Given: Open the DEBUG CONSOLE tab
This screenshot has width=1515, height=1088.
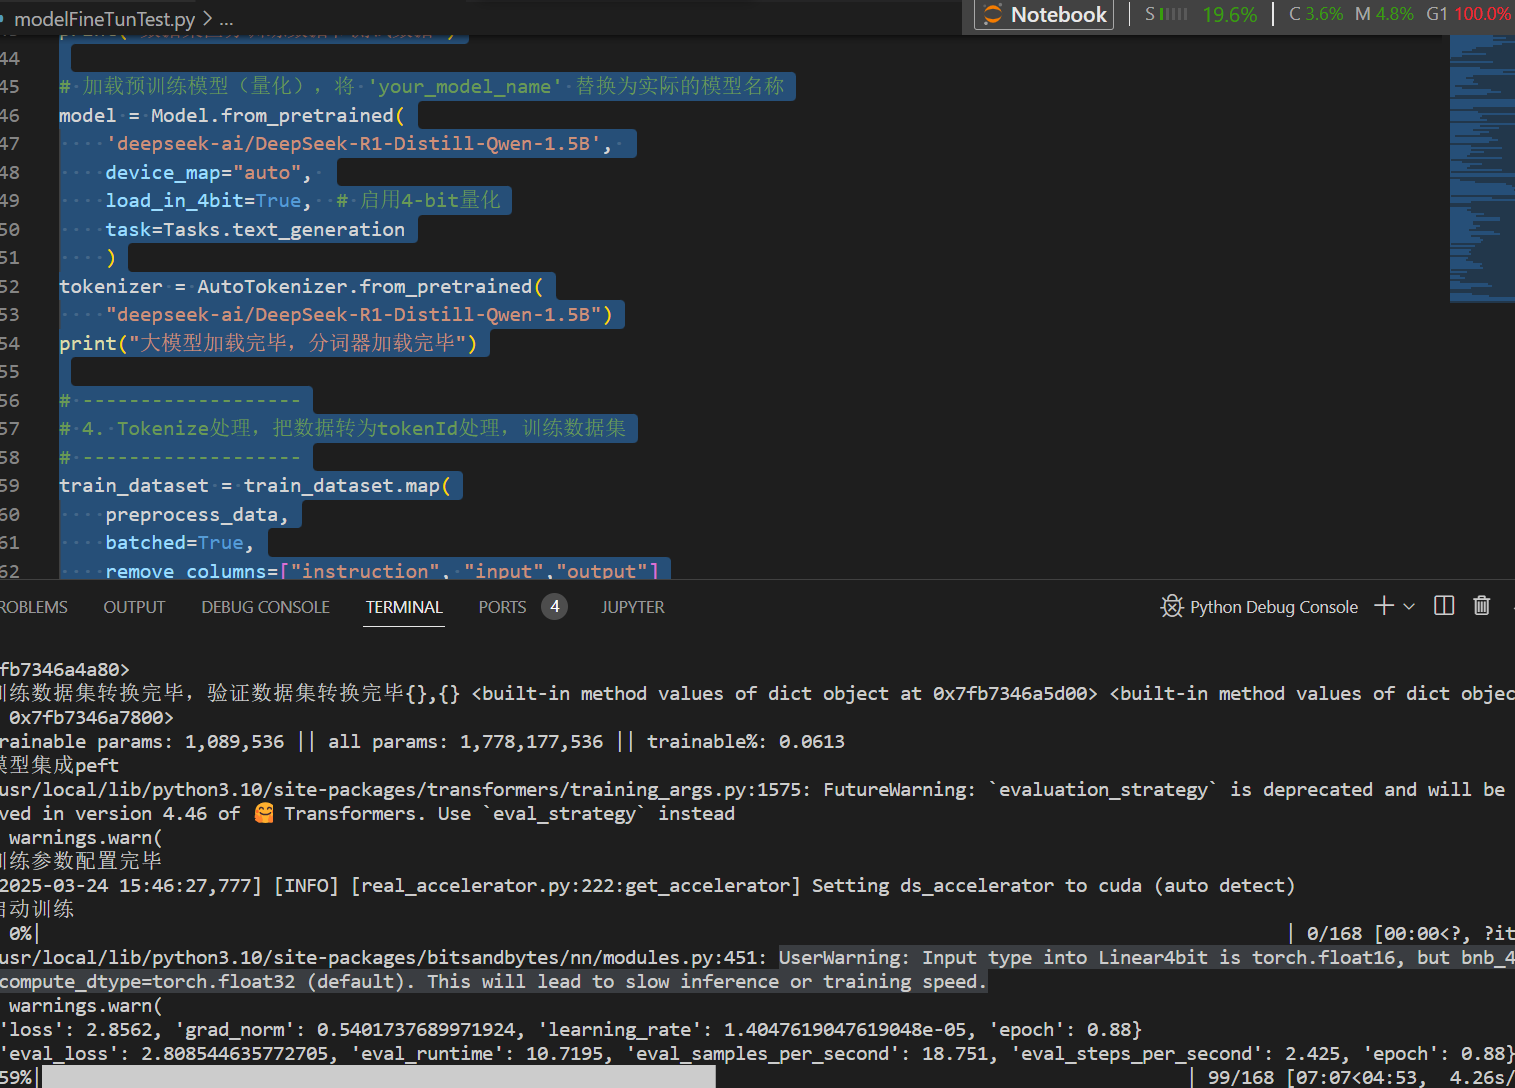Looking at the screenshot, I should [x=265, y=607].
